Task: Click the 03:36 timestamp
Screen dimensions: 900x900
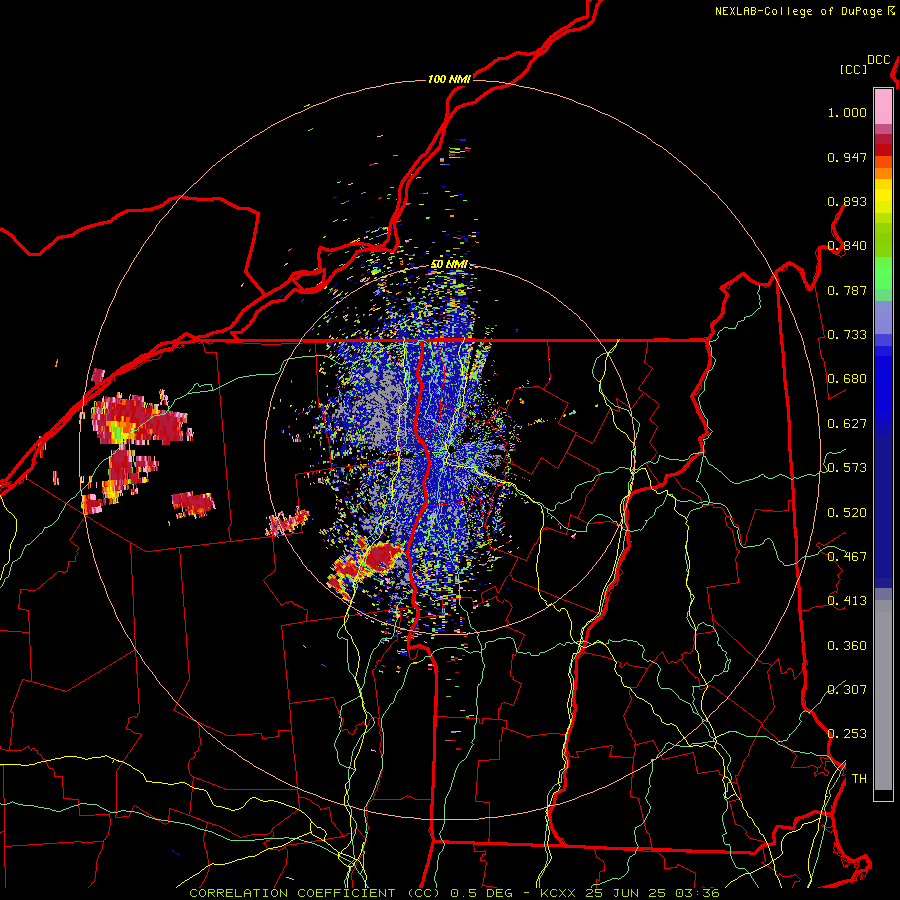Action: (697, 893)
